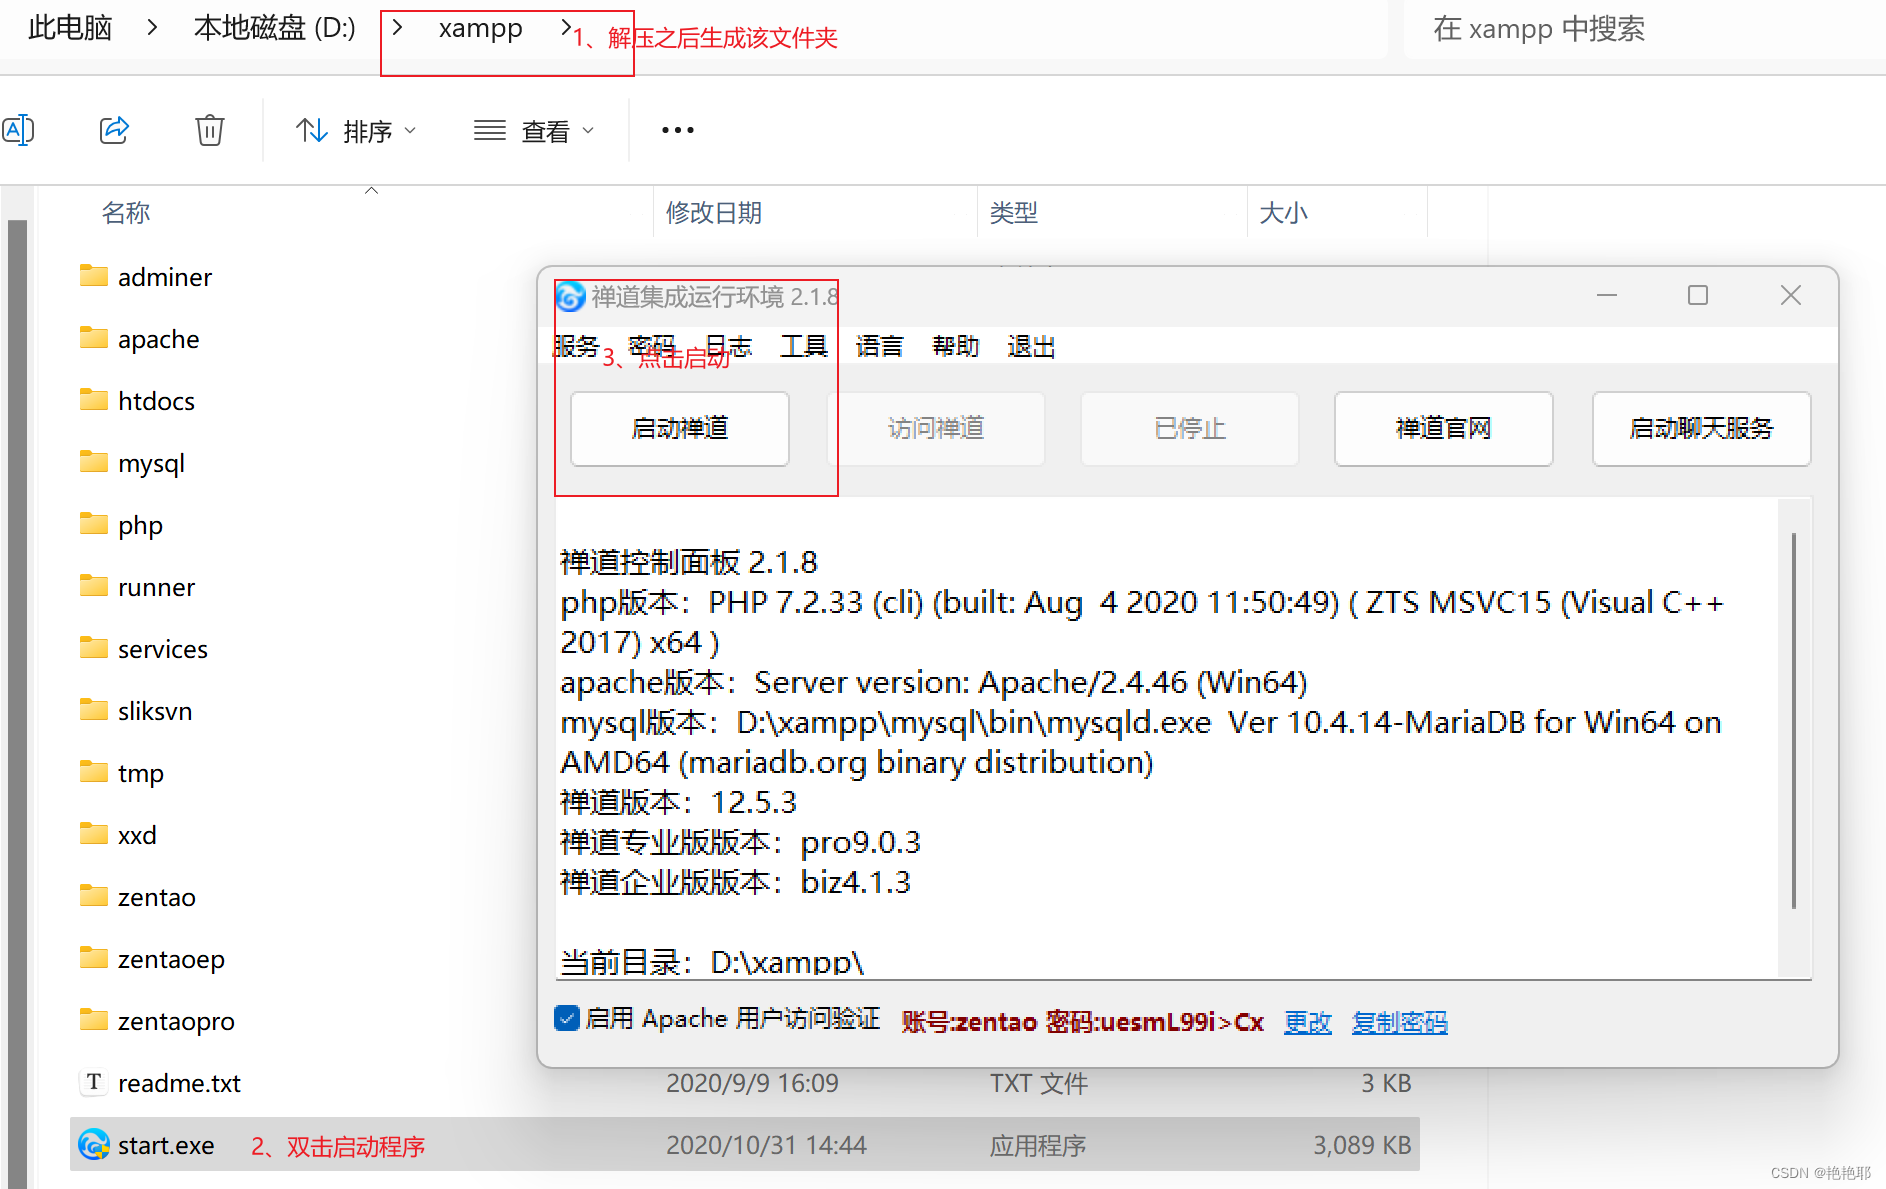Select the zentao folder icon
Screen dimensions: 1886x1189
(x=94, y=895)
